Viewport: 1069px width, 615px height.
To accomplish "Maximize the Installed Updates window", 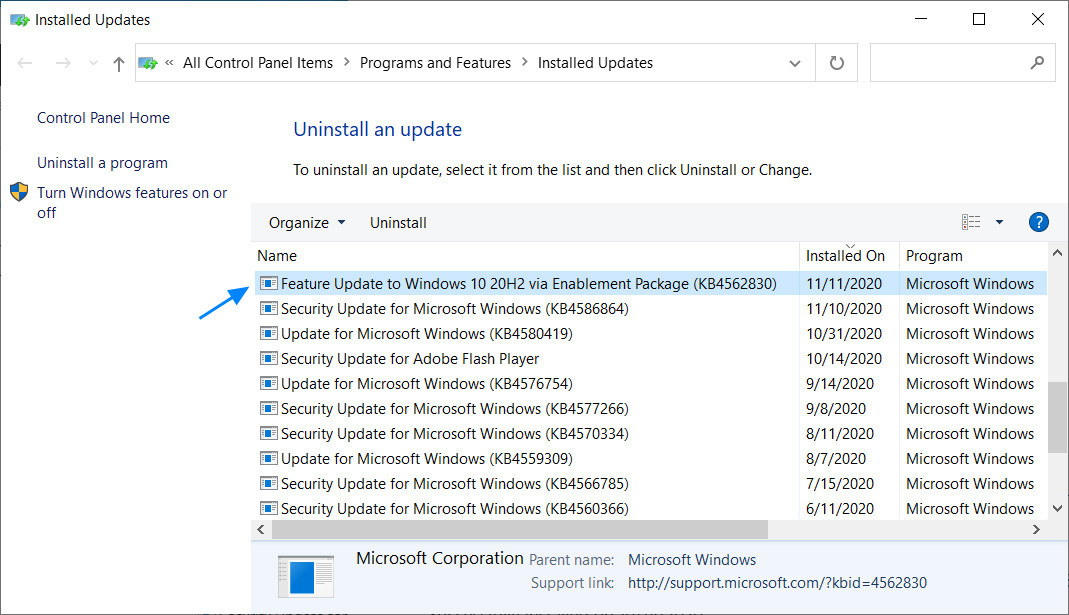I will click(x=979, y=19).
